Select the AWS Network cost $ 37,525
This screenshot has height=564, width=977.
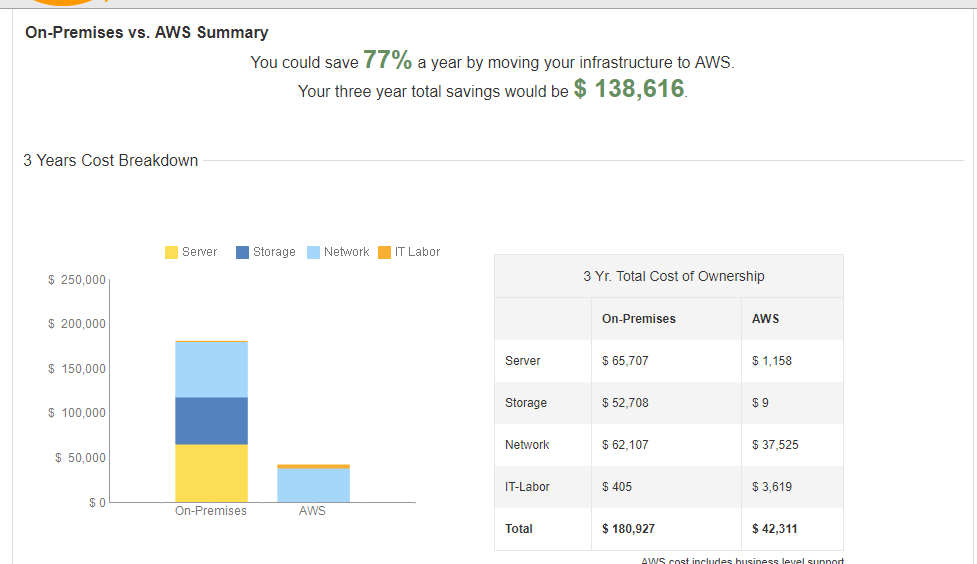[775, 445]
